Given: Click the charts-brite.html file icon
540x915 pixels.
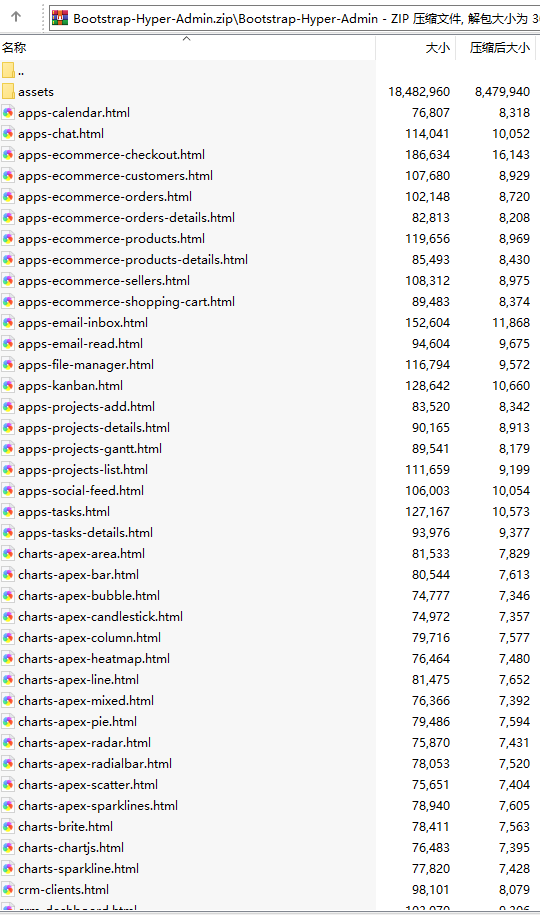Looking at the screenshot, I should [x=8, y=827].
